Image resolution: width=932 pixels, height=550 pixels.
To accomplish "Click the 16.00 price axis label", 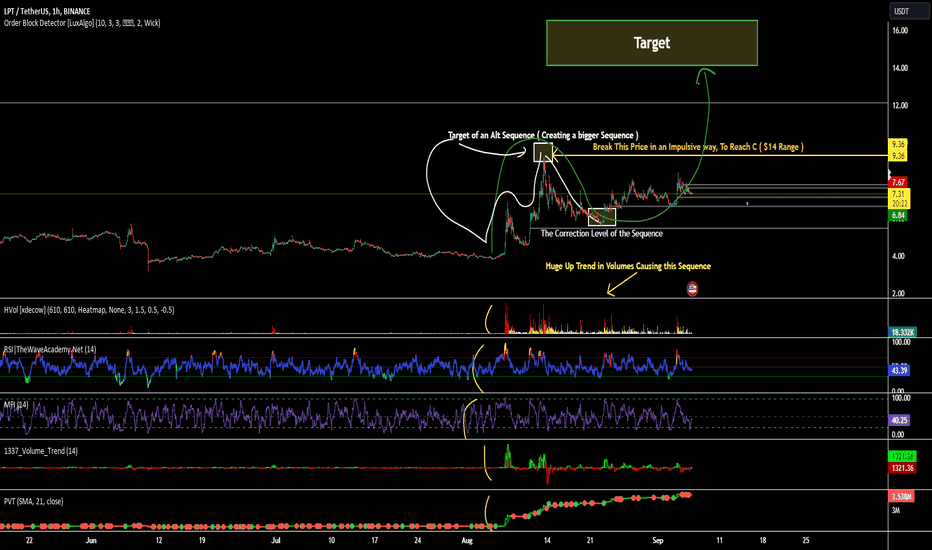I will click(900, 30).
